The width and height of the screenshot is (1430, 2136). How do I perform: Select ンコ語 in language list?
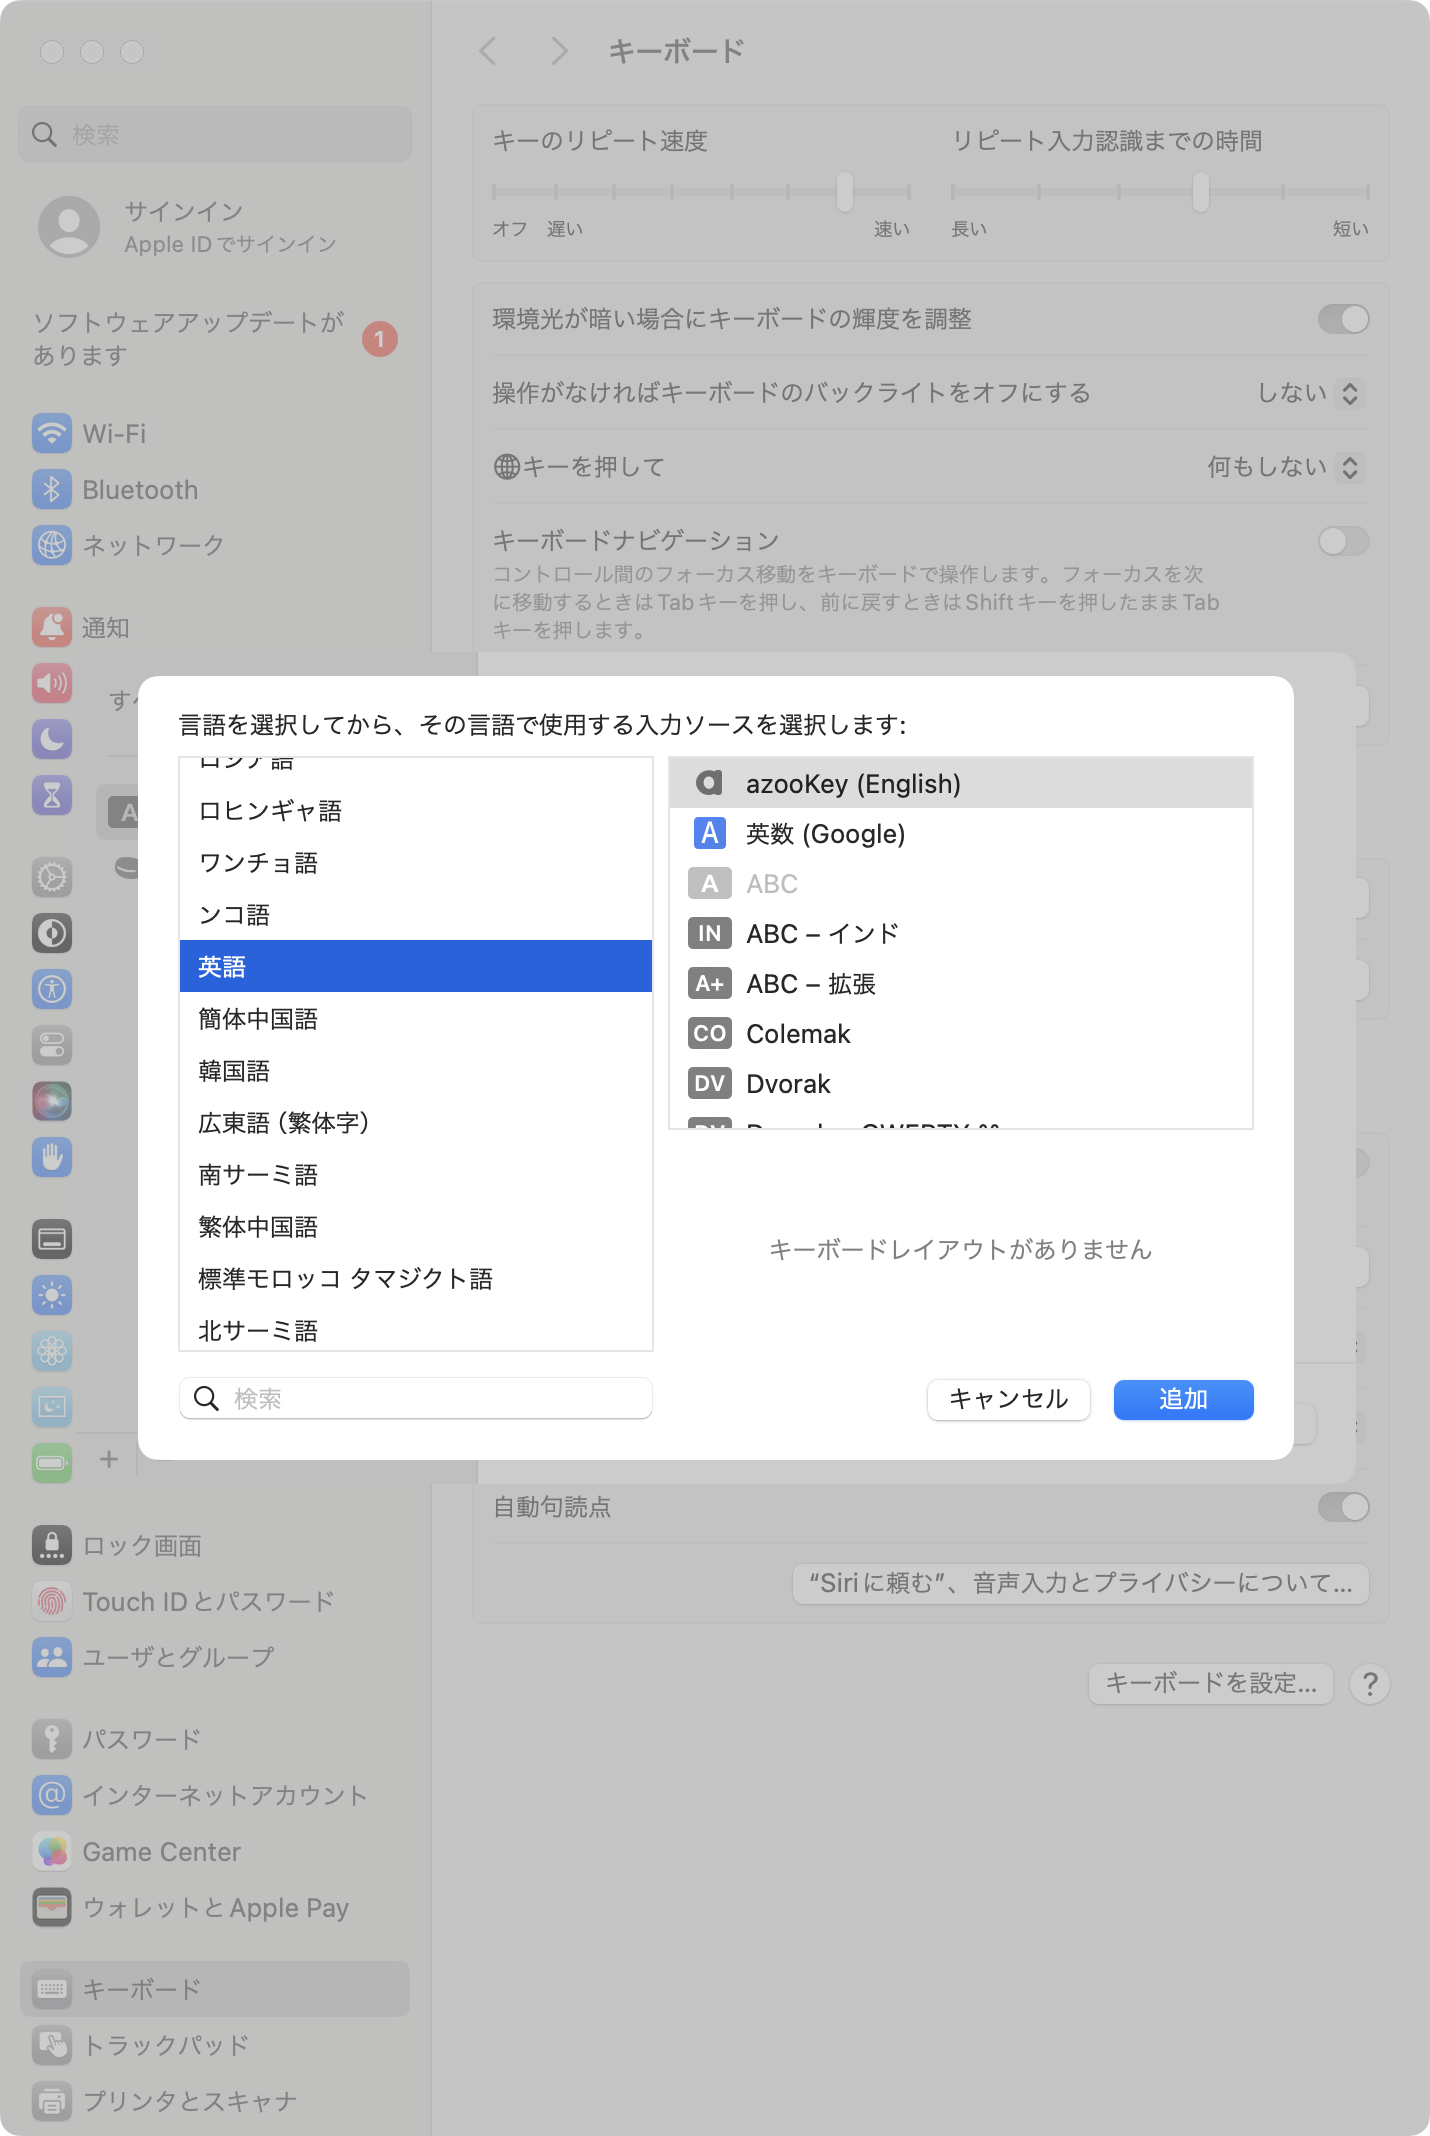pos(416,915)
